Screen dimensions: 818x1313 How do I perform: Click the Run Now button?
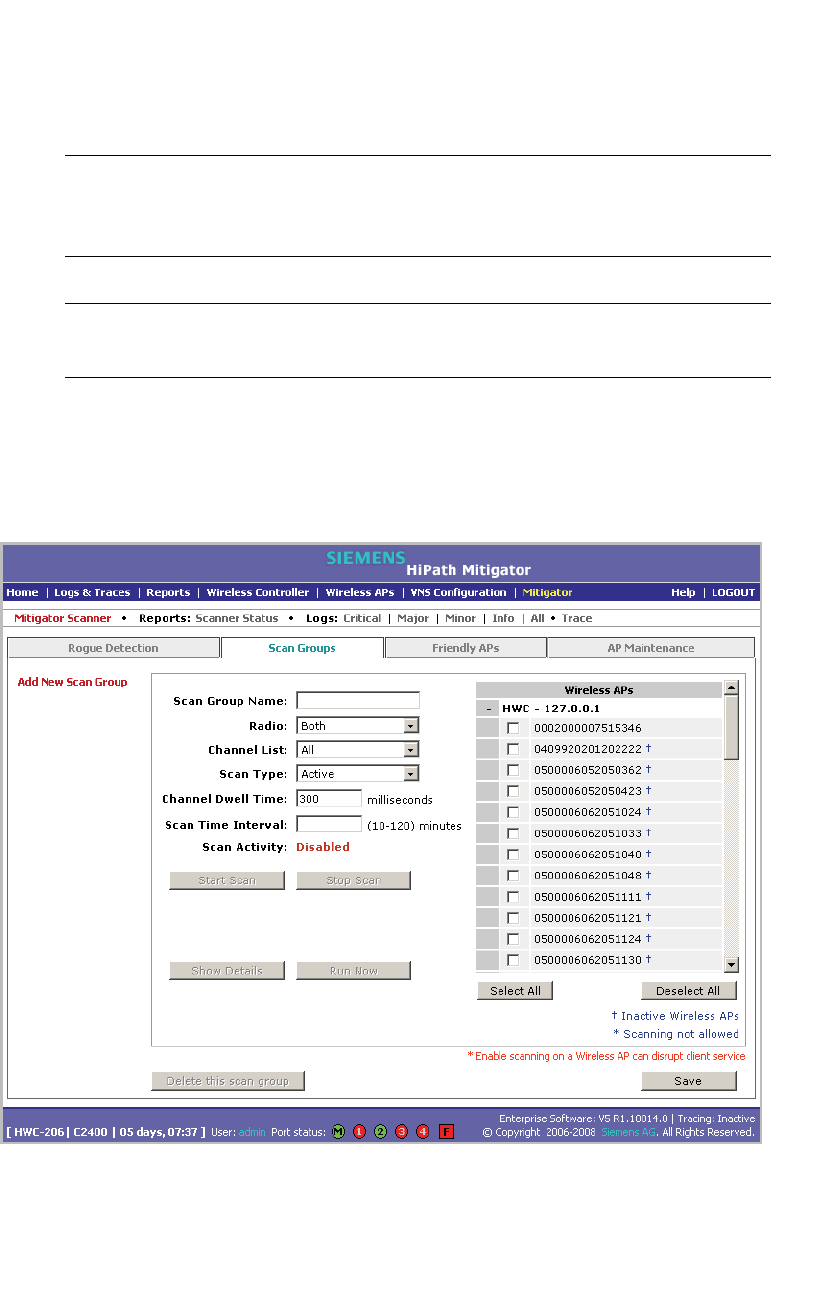pos(353,970)
